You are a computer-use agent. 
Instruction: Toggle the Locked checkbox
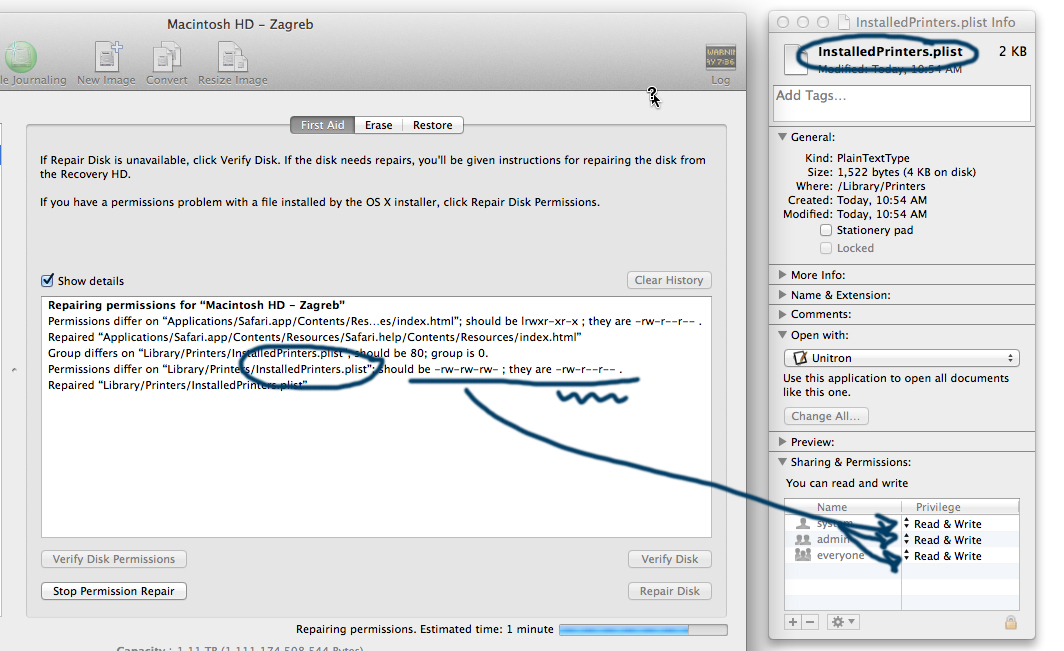click(x=826, y=248)
